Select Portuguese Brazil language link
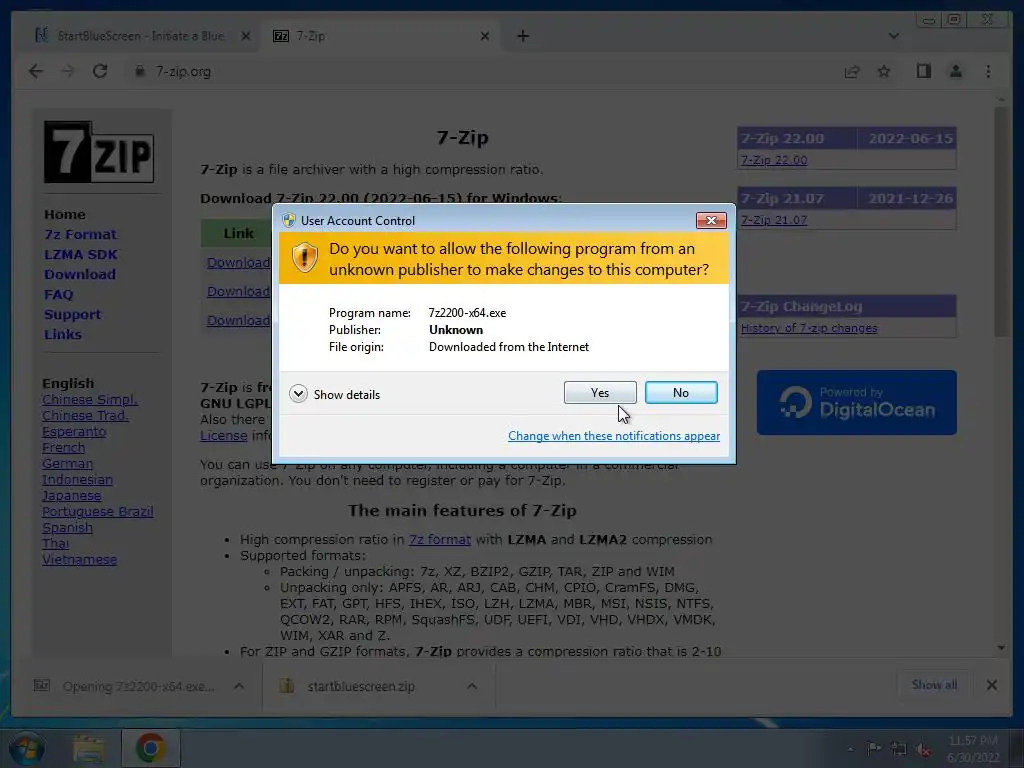 click(x=97, y=511)
